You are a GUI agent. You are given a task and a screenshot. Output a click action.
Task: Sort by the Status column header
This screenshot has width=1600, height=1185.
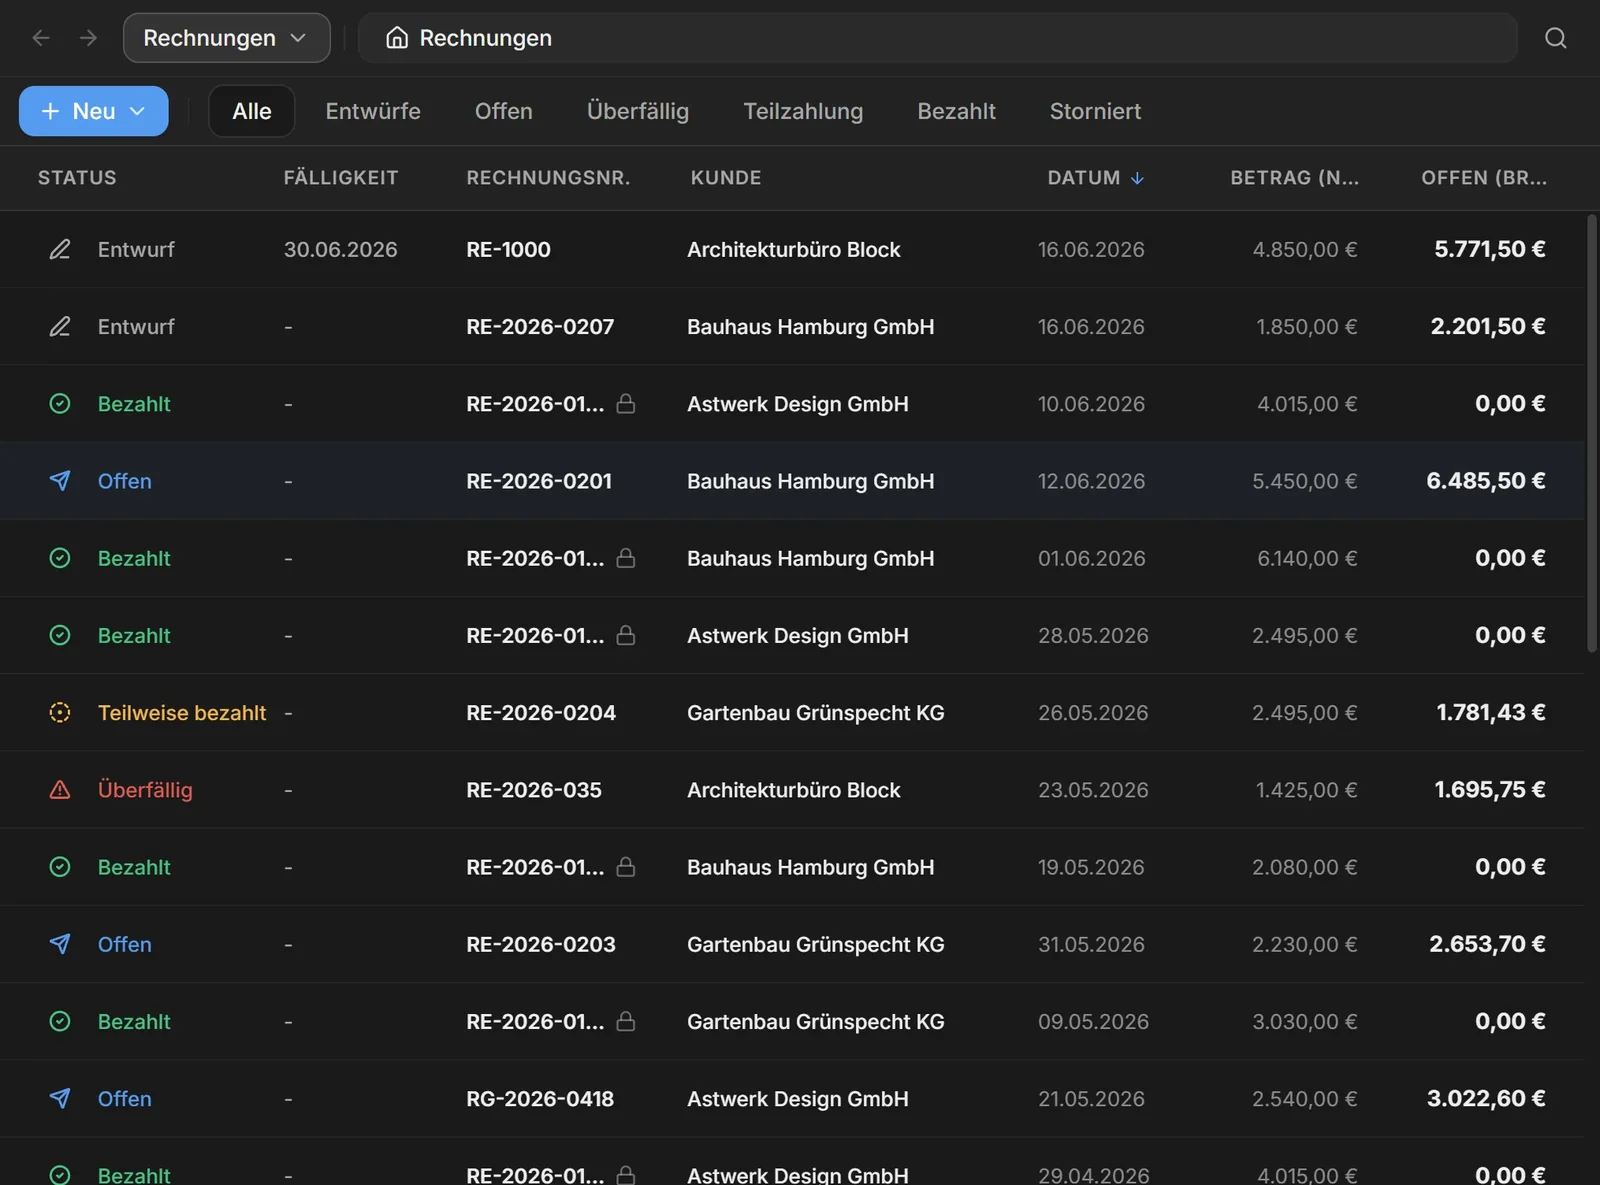click(x=77, y=178)
